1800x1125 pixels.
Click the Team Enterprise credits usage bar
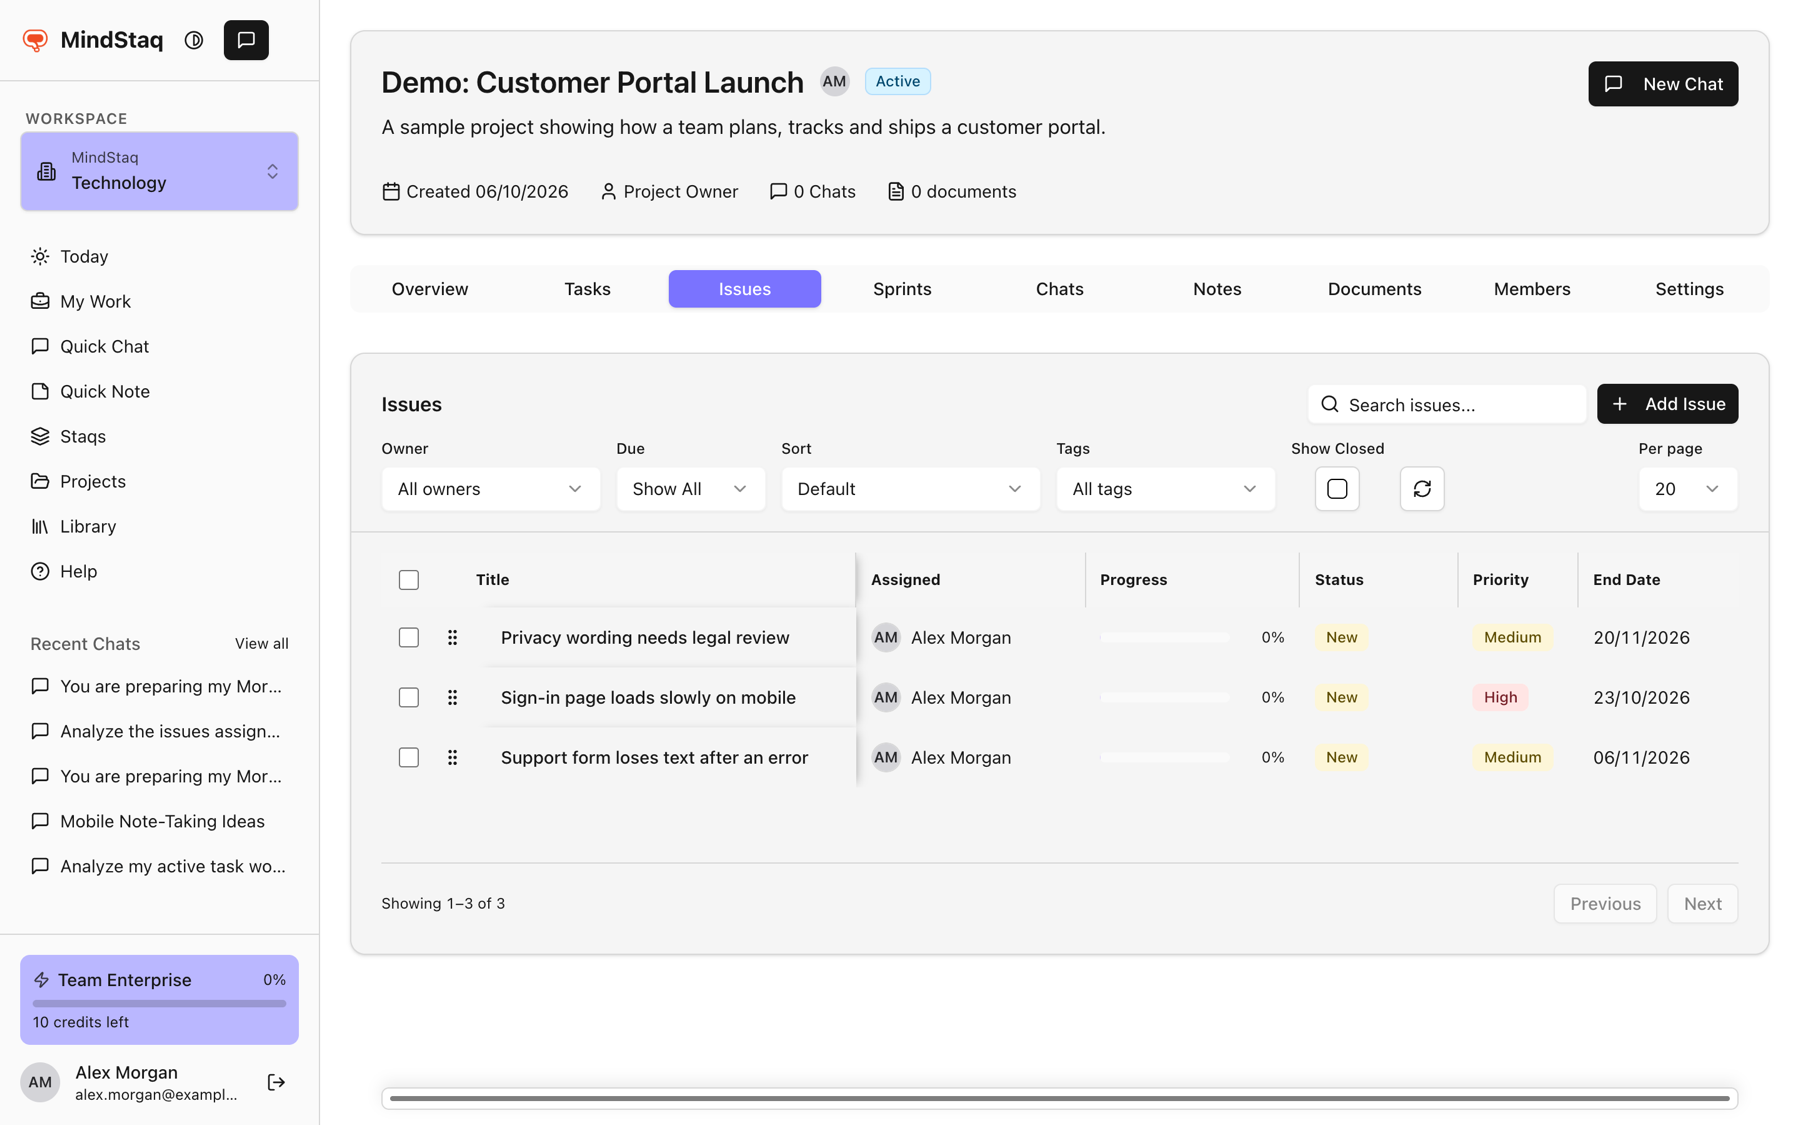click(159, 1003)
